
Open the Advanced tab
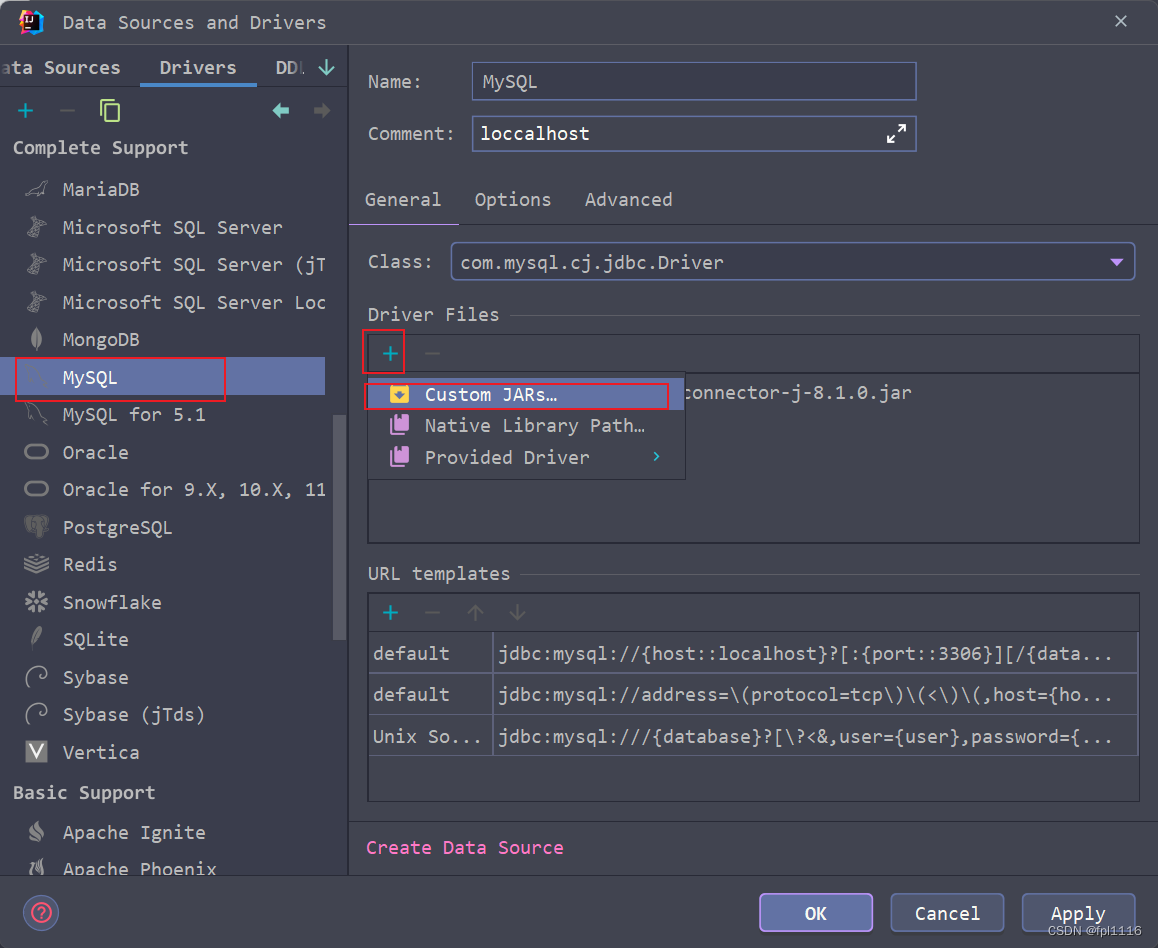[x=628, y=199]
